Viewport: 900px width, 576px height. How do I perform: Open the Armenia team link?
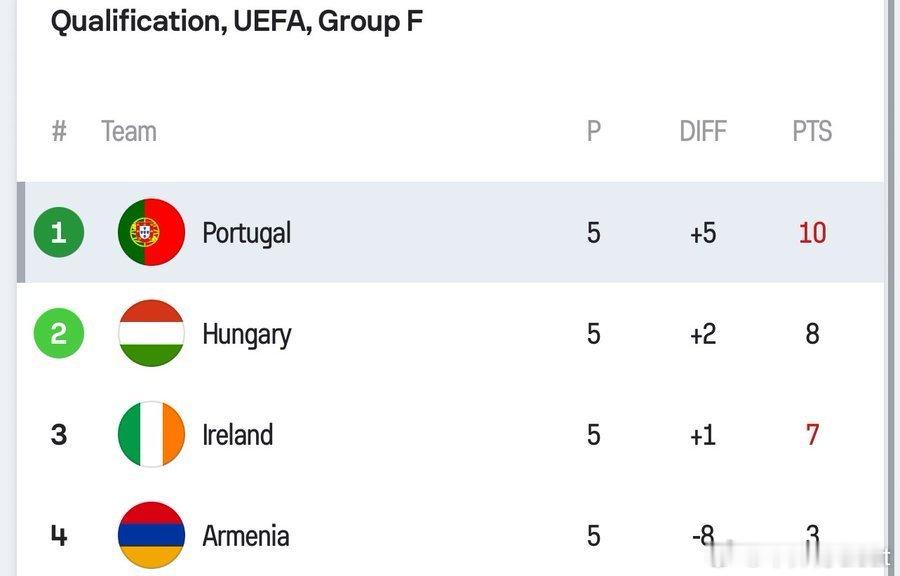click(245, 536)
